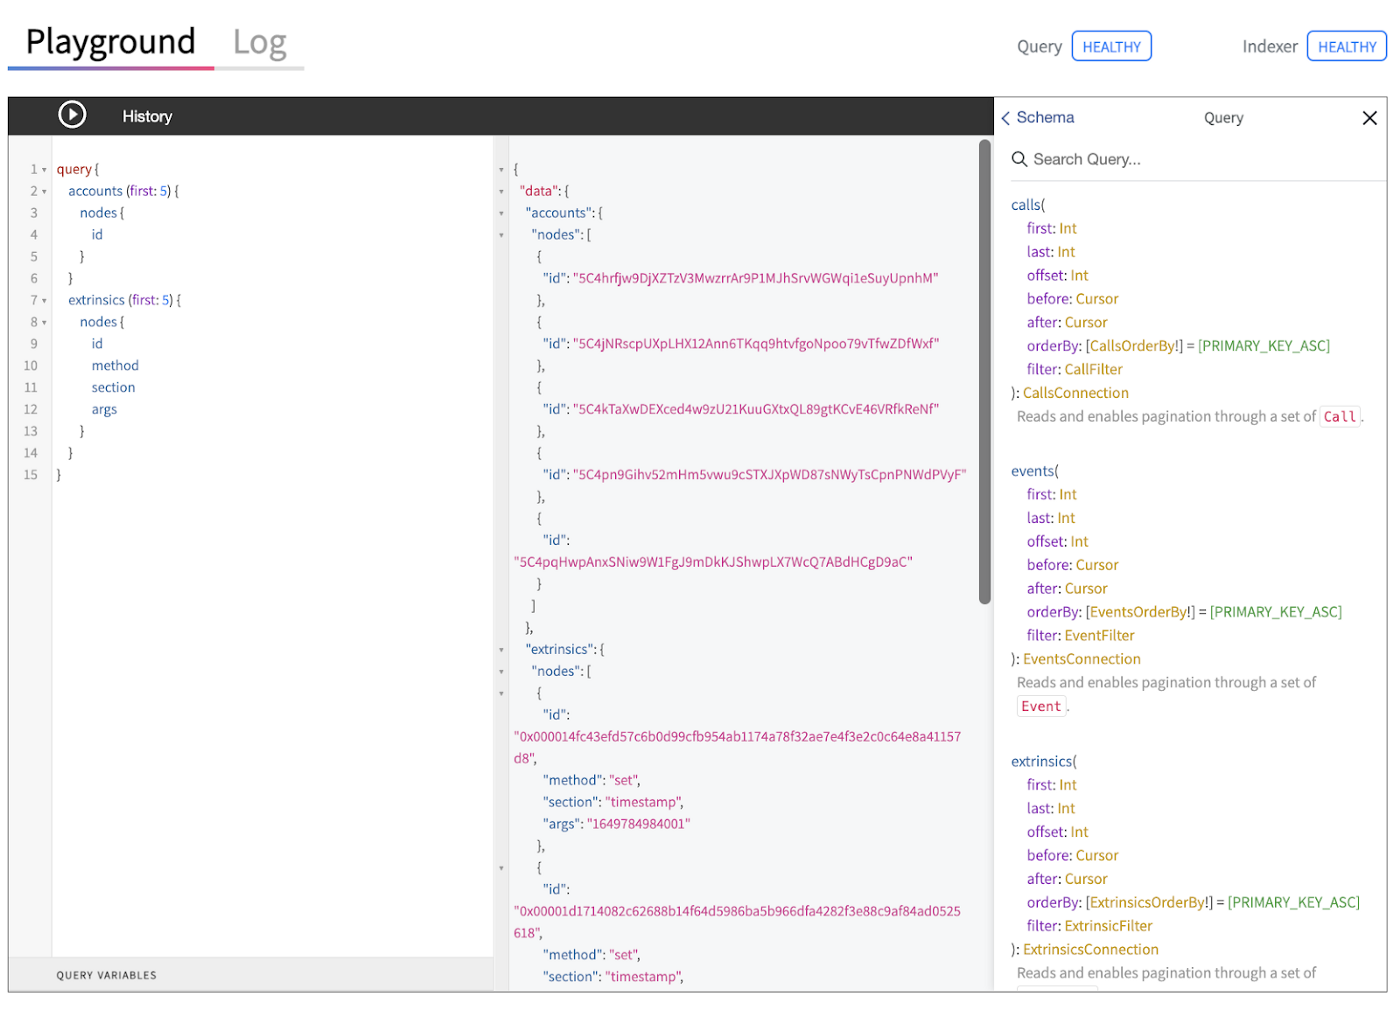Switch to the Log tab

pyautogui.click(x=260, y=42)
